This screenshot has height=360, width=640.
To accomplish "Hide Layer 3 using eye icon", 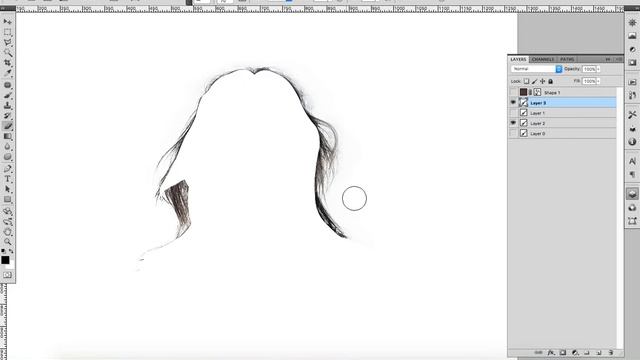I will [513, 102].
